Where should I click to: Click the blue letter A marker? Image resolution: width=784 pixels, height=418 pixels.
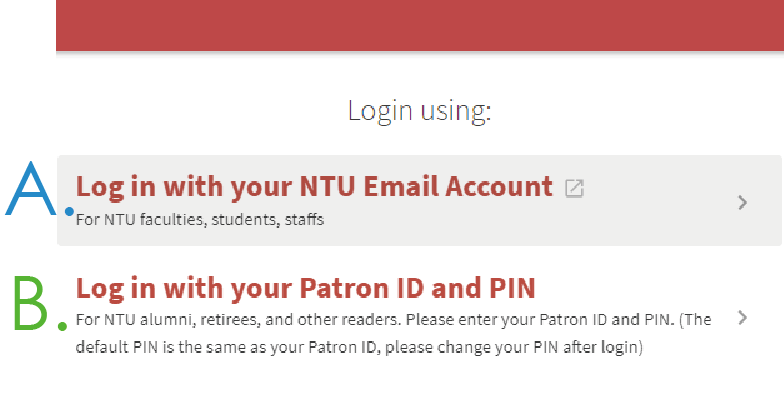point(31,188)
